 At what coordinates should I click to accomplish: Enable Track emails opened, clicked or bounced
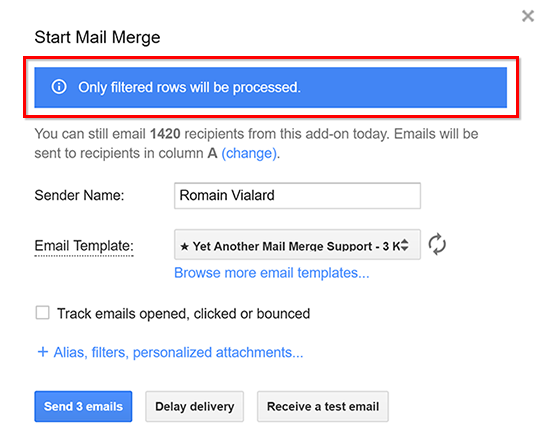tap(42, 313)
